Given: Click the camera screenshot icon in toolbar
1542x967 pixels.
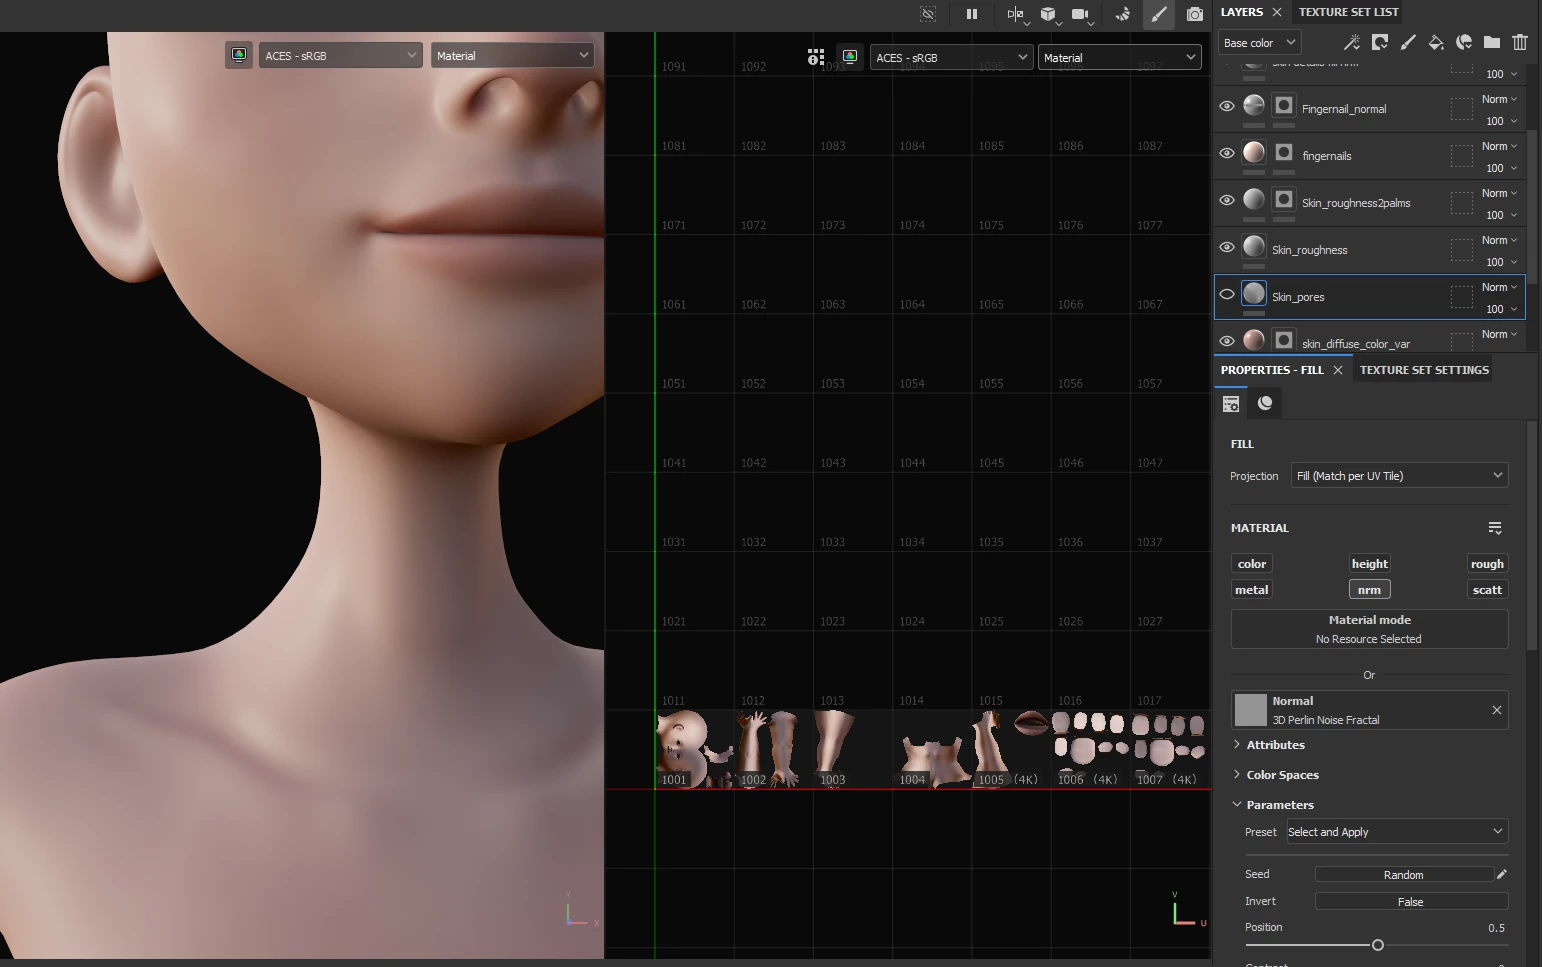Looking at the screenshot, I should click(x=1194, y=14).
